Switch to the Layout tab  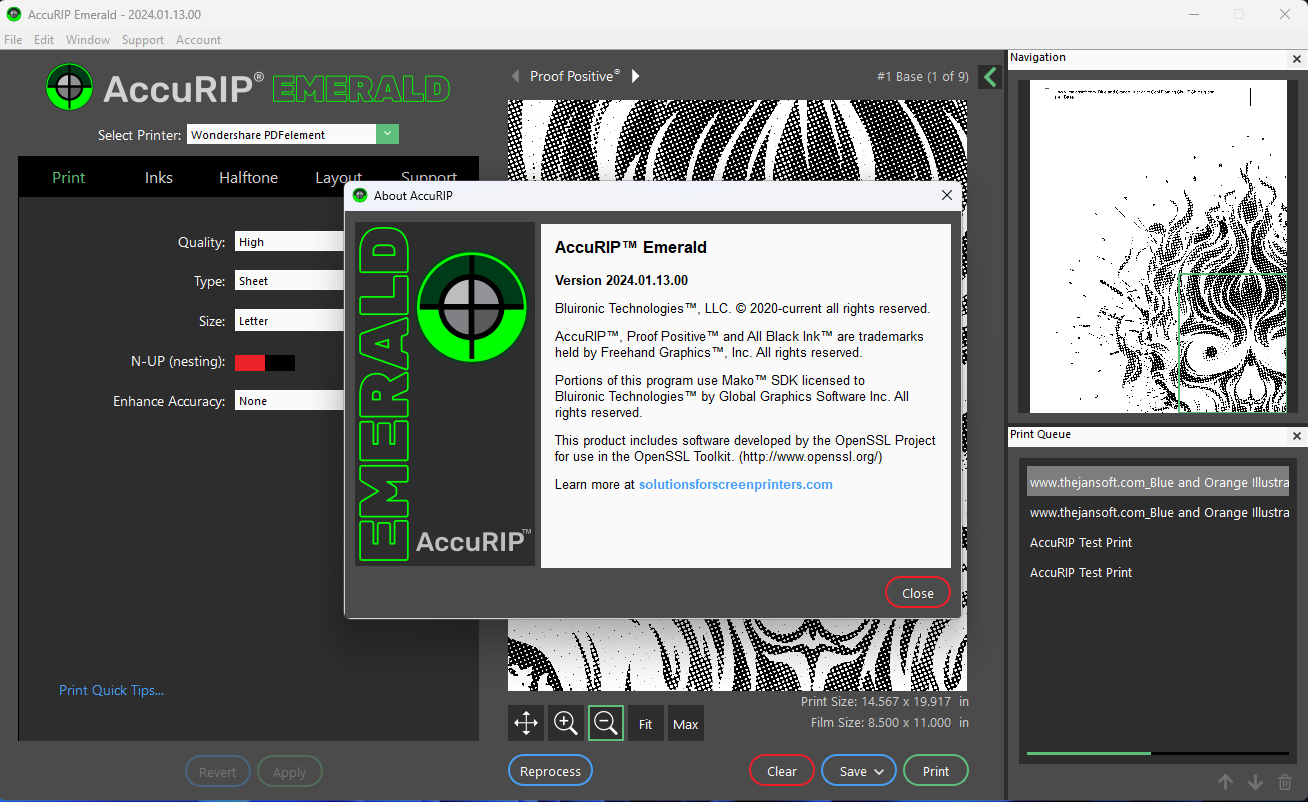337,177
